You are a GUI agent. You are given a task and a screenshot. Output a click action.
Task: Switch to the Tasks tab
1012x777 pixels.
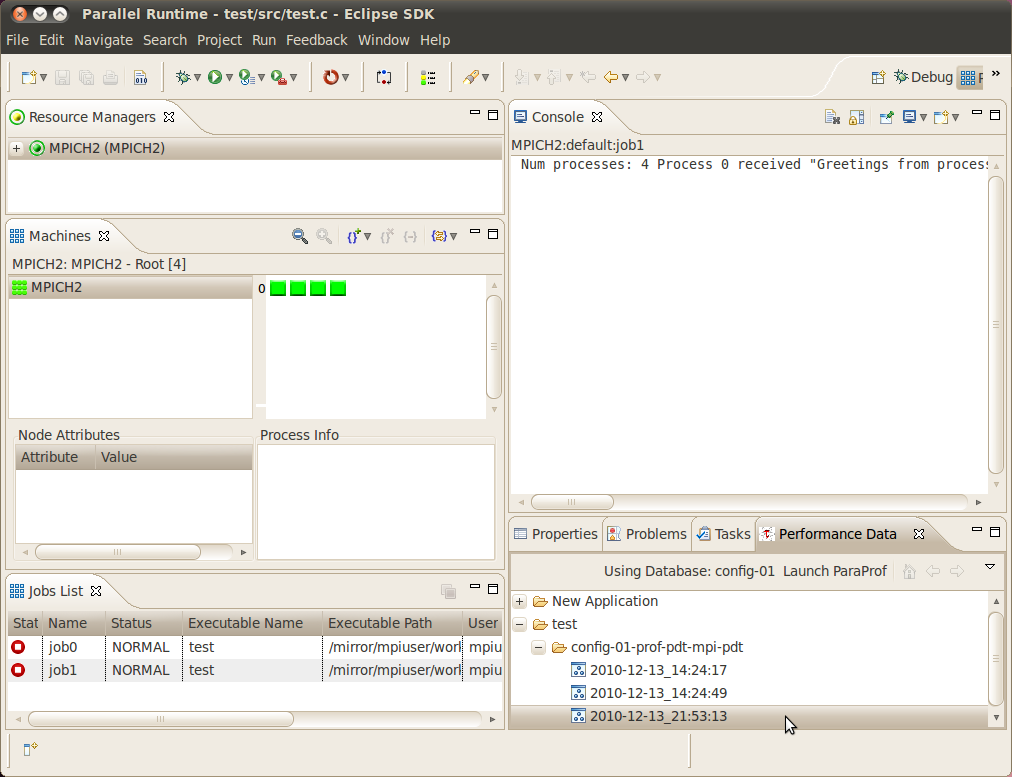[x=724, y=534]
